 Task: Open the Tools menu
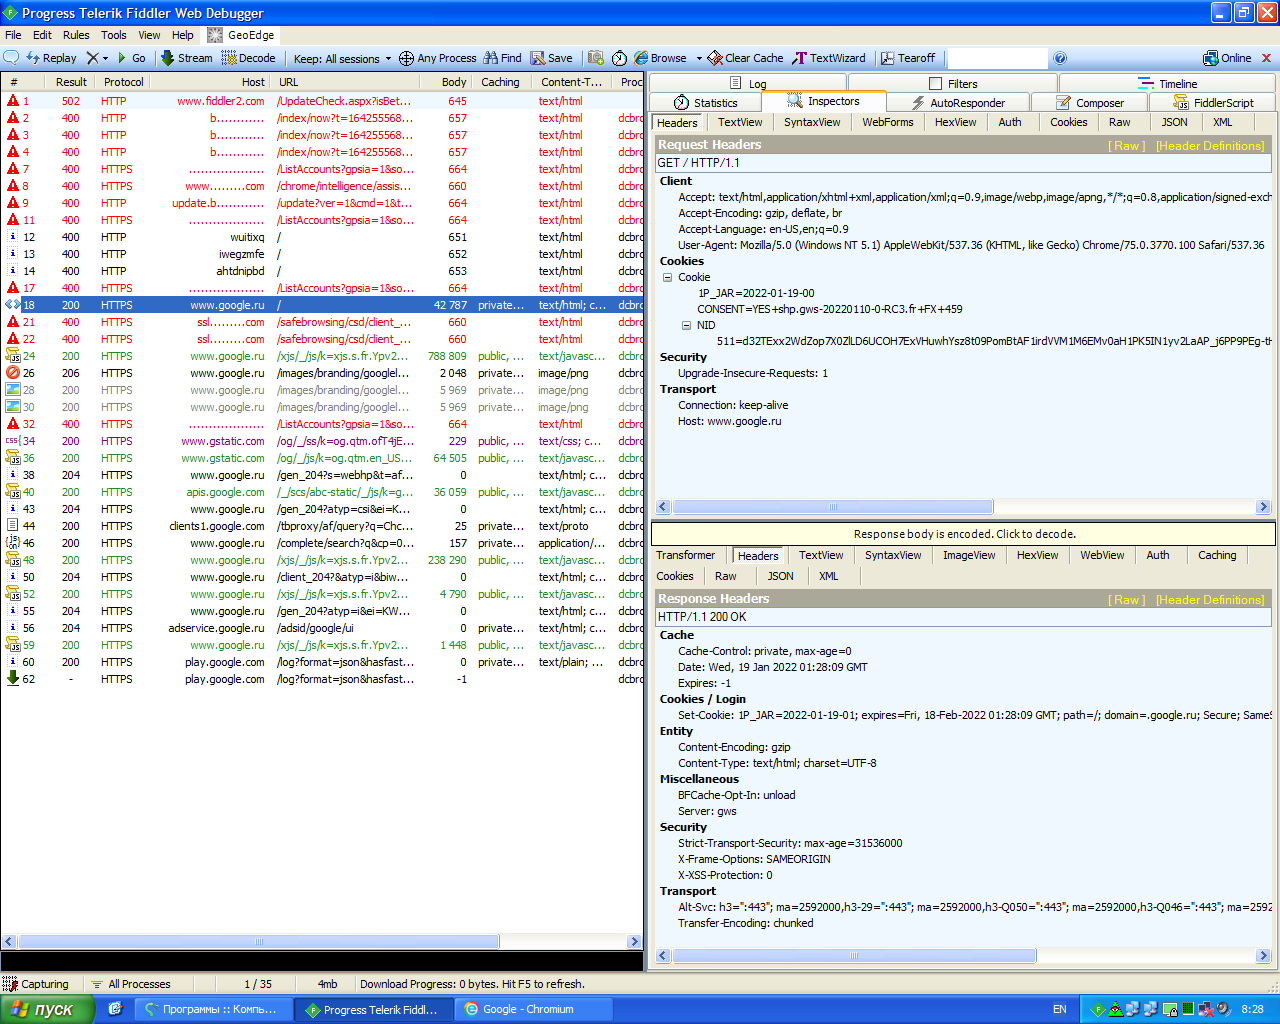[114, 34]
